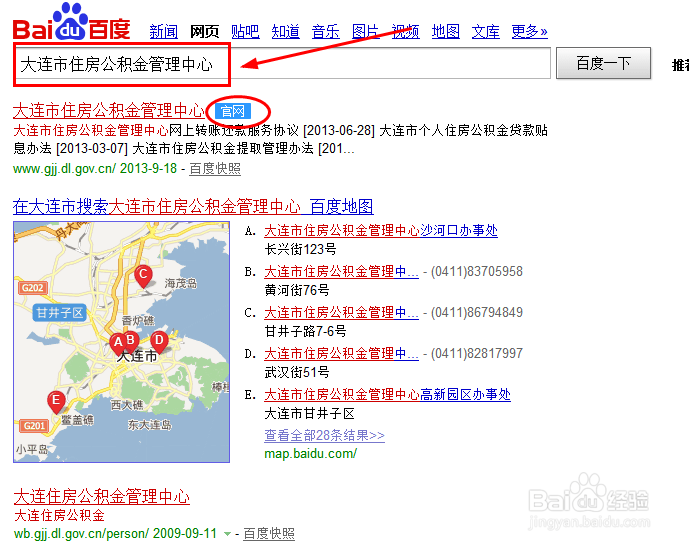
Task: Open 查看全部28条结果>> link
Action: tap(324, 435)
